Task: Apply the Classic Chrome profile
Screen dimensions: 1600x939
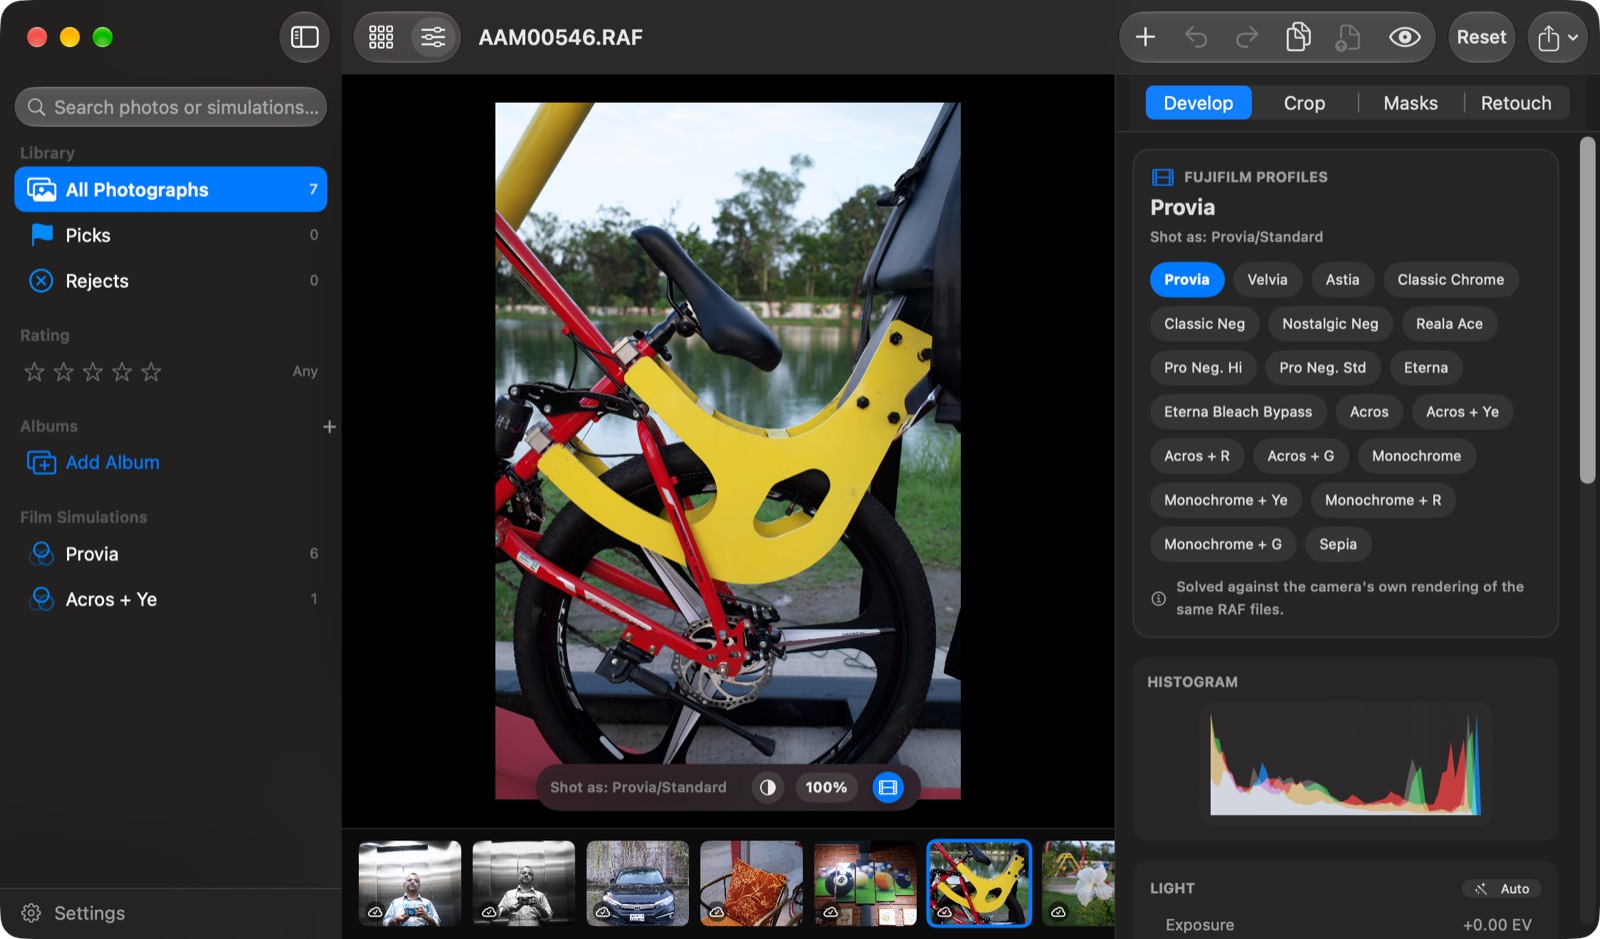Action: [1450, 280]
